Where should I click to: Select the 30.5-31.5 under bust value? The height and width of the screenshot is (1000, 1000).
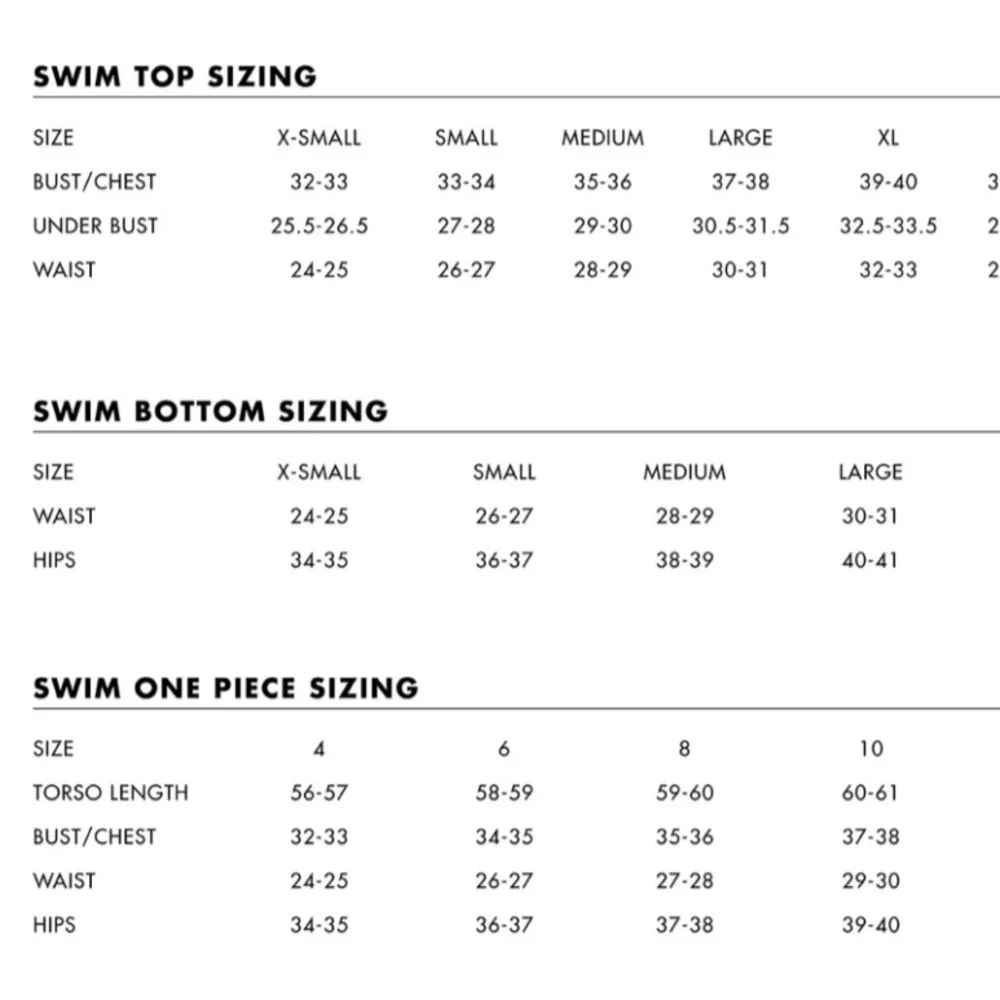tap(740, 226)
